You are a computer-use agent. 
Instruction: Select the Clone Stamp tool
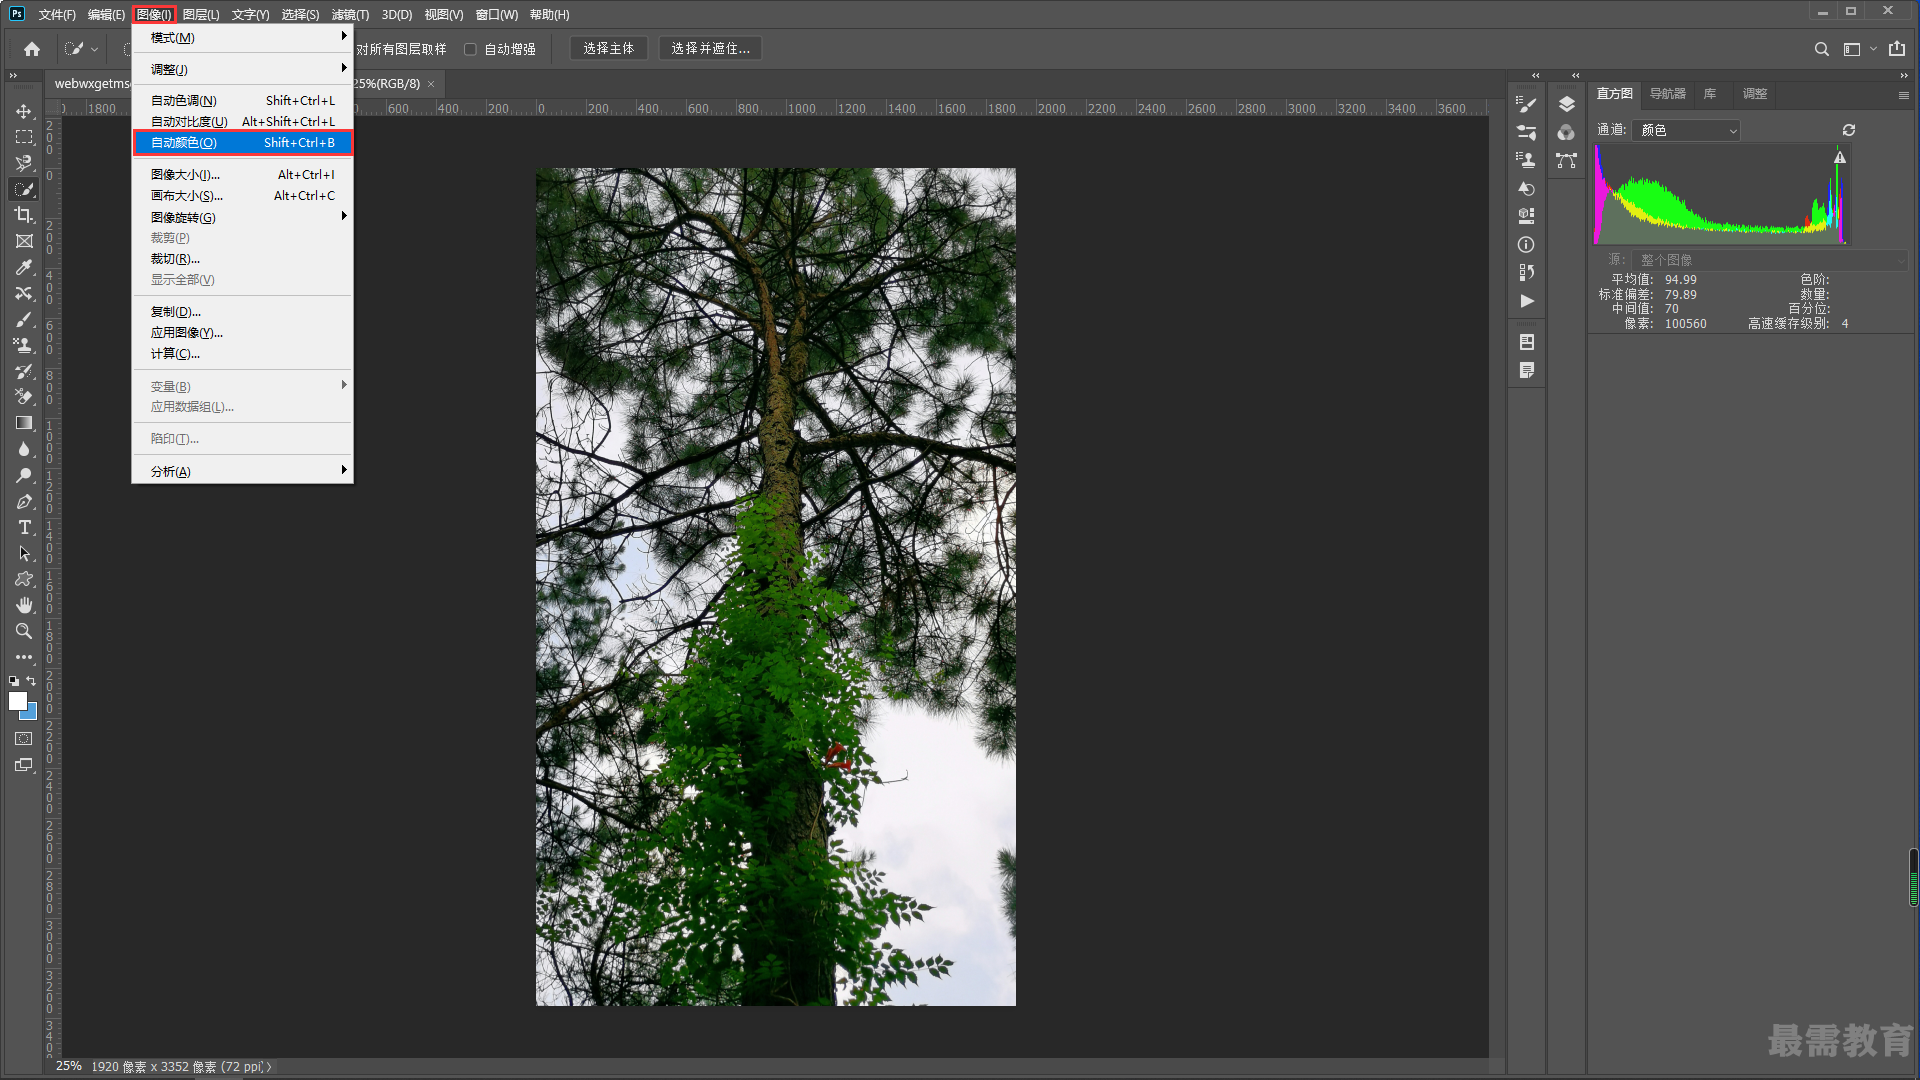(x=24, y=345)
